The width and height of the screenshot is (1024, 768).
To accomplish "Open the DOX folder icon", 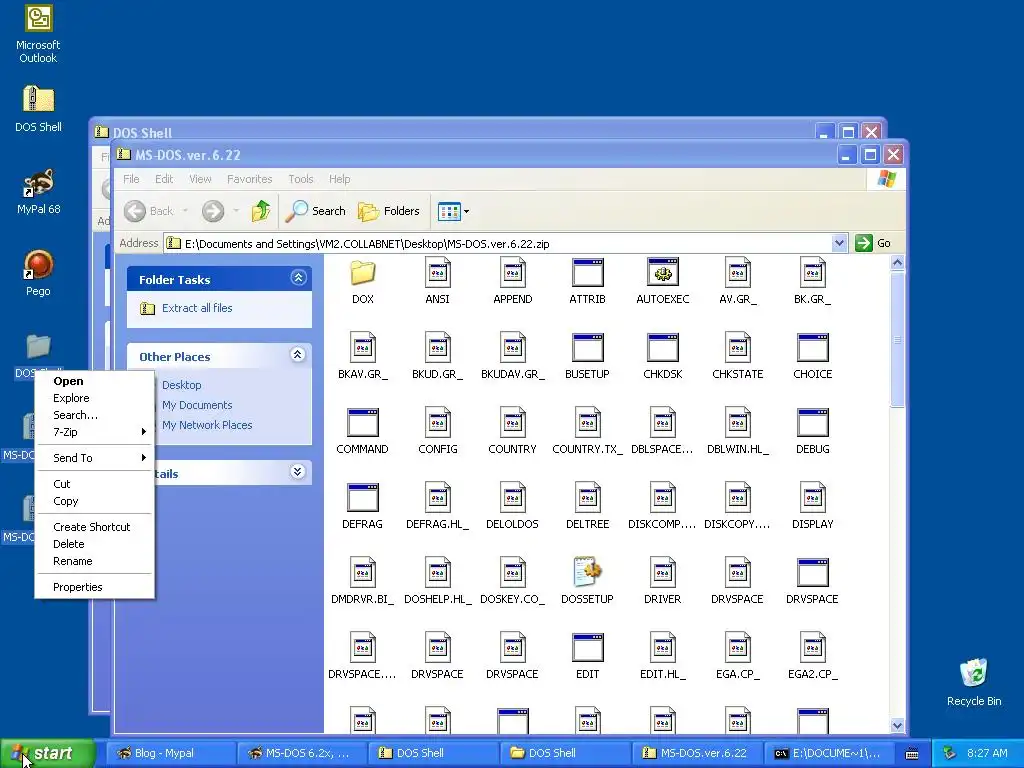I will pos(362,272).
